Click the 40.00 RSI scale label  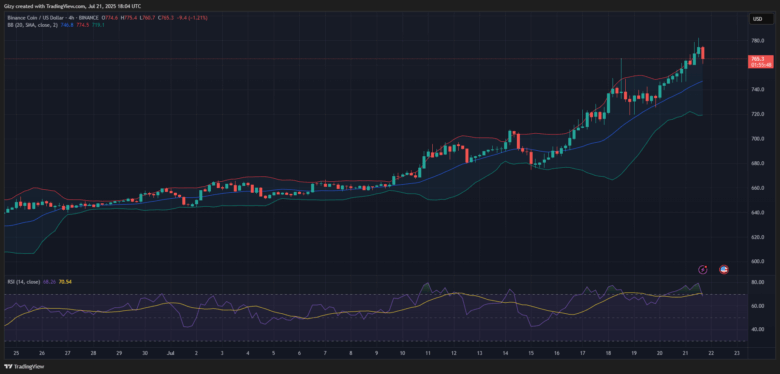coord(758,329)
